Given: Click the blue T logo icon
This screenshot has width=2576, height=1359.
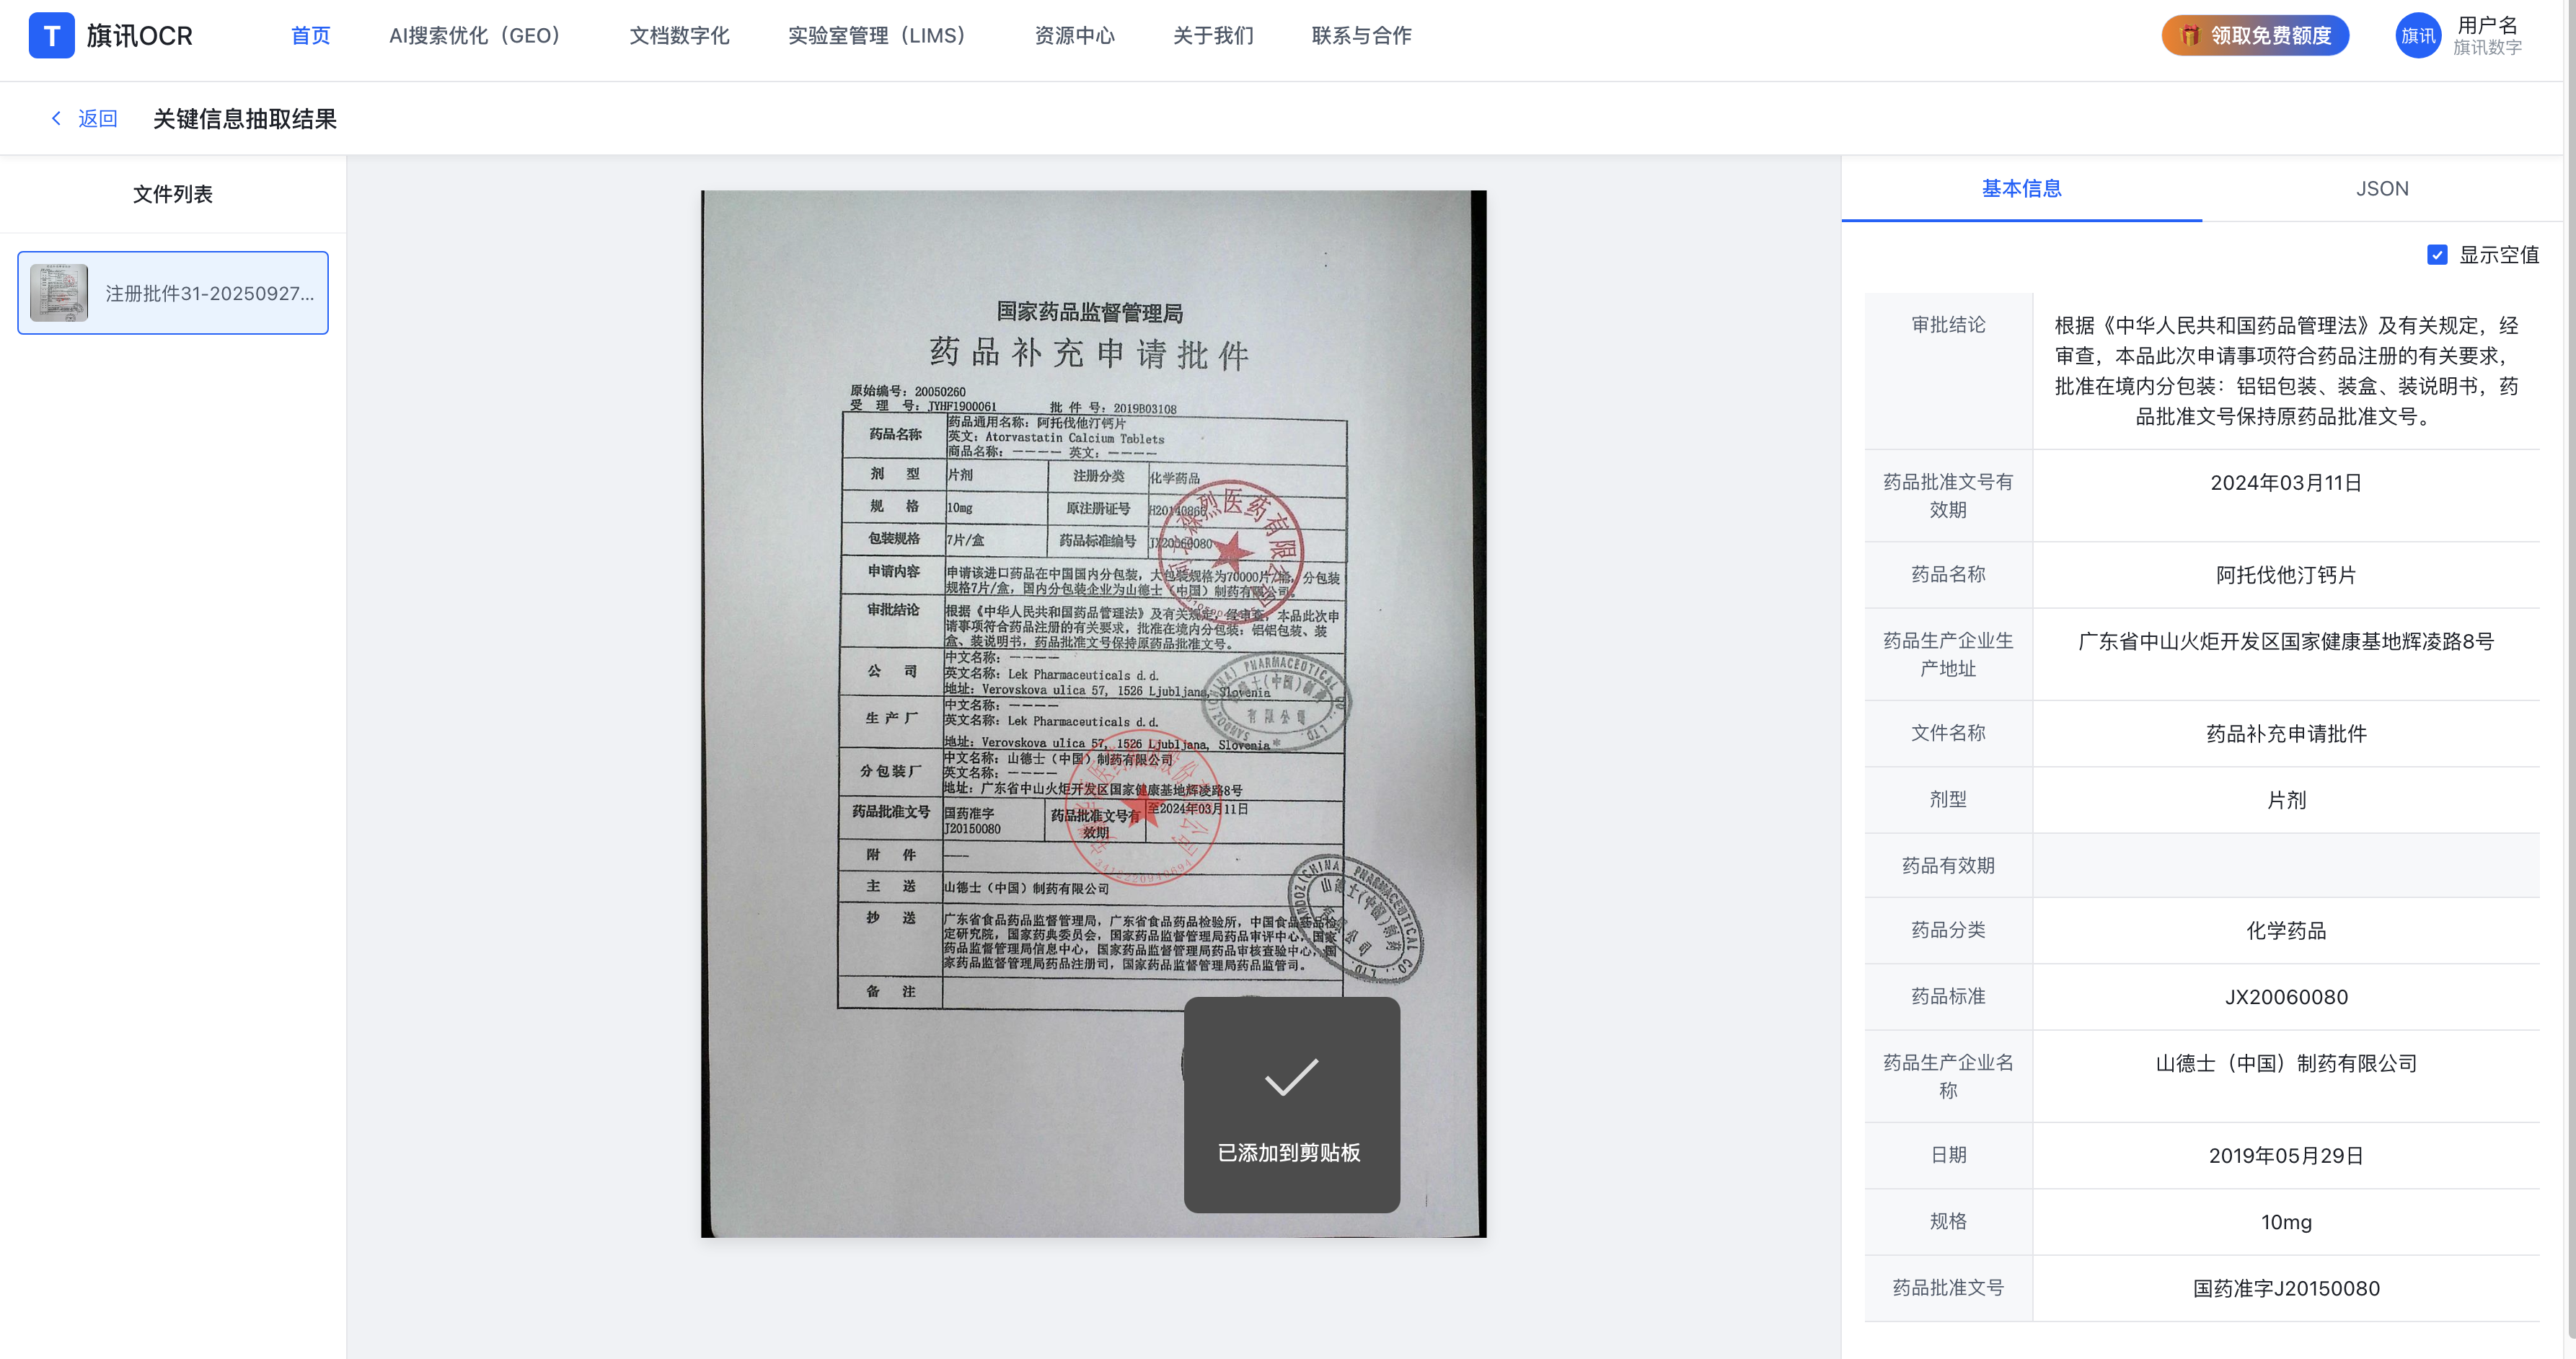Looking at the screenshot, I should [51, 36].
